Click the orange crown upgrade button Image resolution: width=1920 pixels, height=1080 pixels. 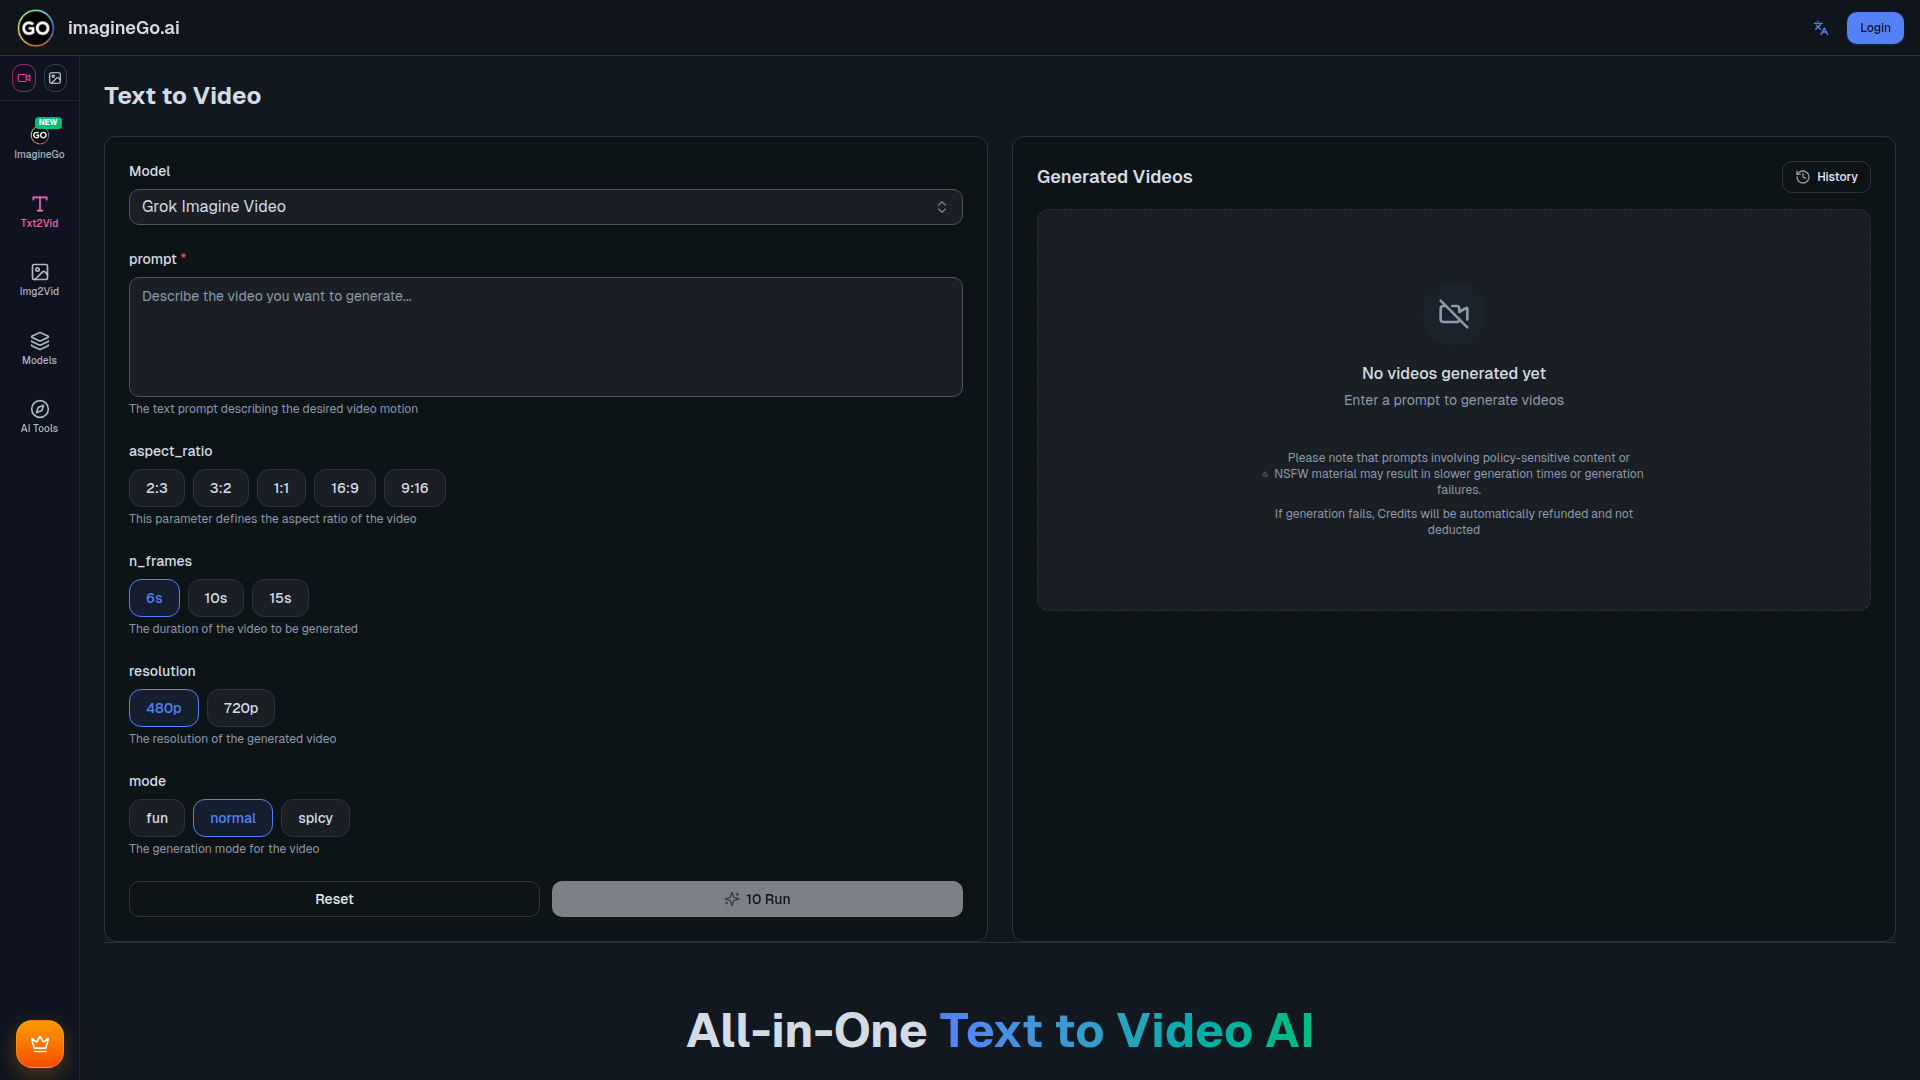coord(40,1044)
